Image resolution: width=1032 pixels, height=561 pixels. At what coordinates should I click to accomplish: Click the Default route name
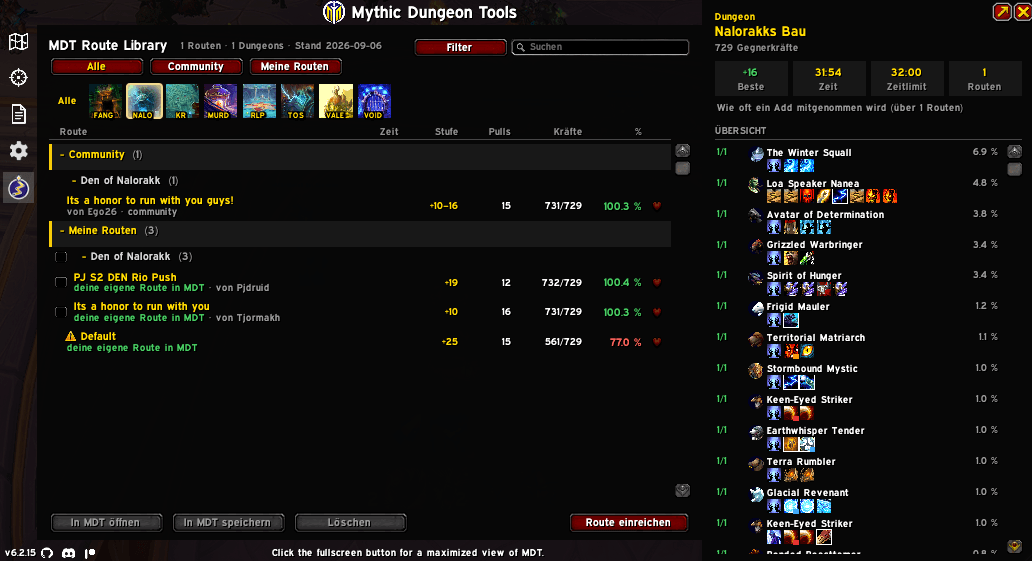tap(98, 336)
